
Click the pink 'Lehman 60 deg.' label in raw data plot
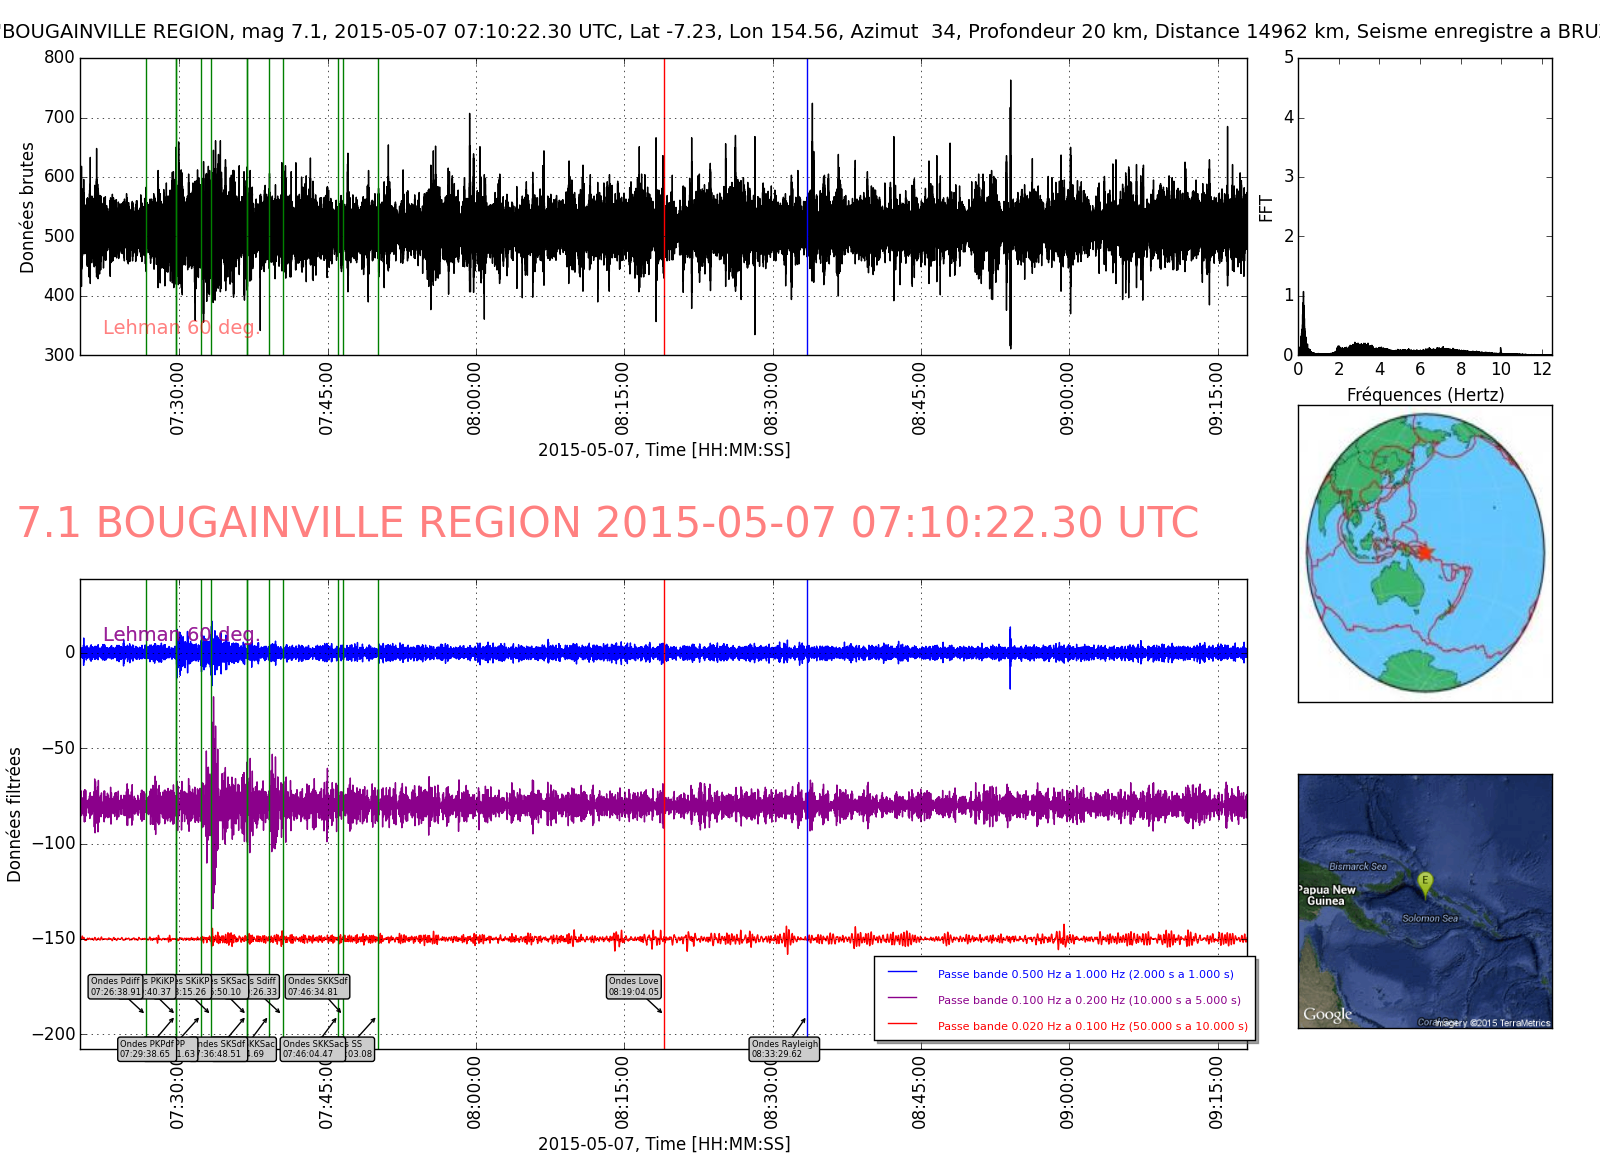[181, 328]
